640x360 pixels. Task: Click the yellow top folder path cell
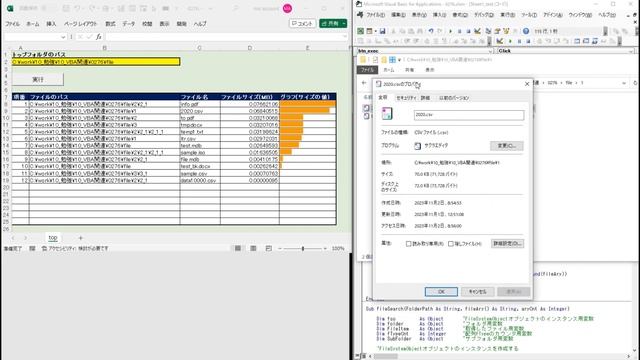[96, 62]
